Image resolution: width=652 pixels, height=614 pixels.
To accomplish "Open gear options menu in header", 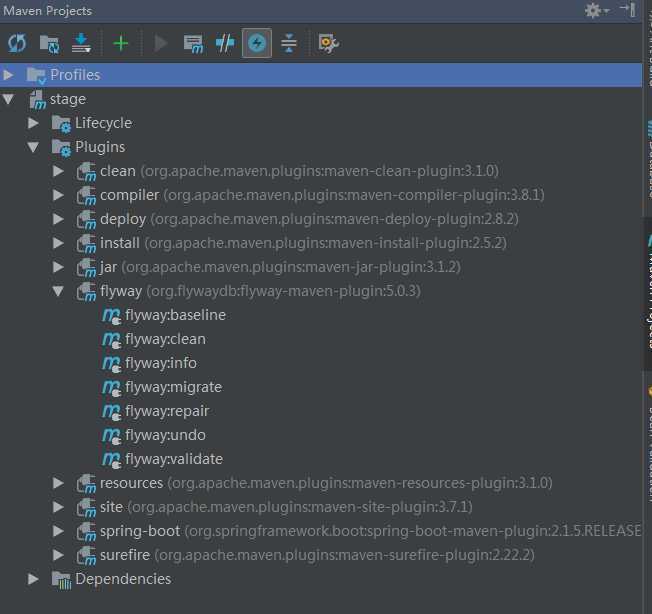I will [x=596, y=10].
